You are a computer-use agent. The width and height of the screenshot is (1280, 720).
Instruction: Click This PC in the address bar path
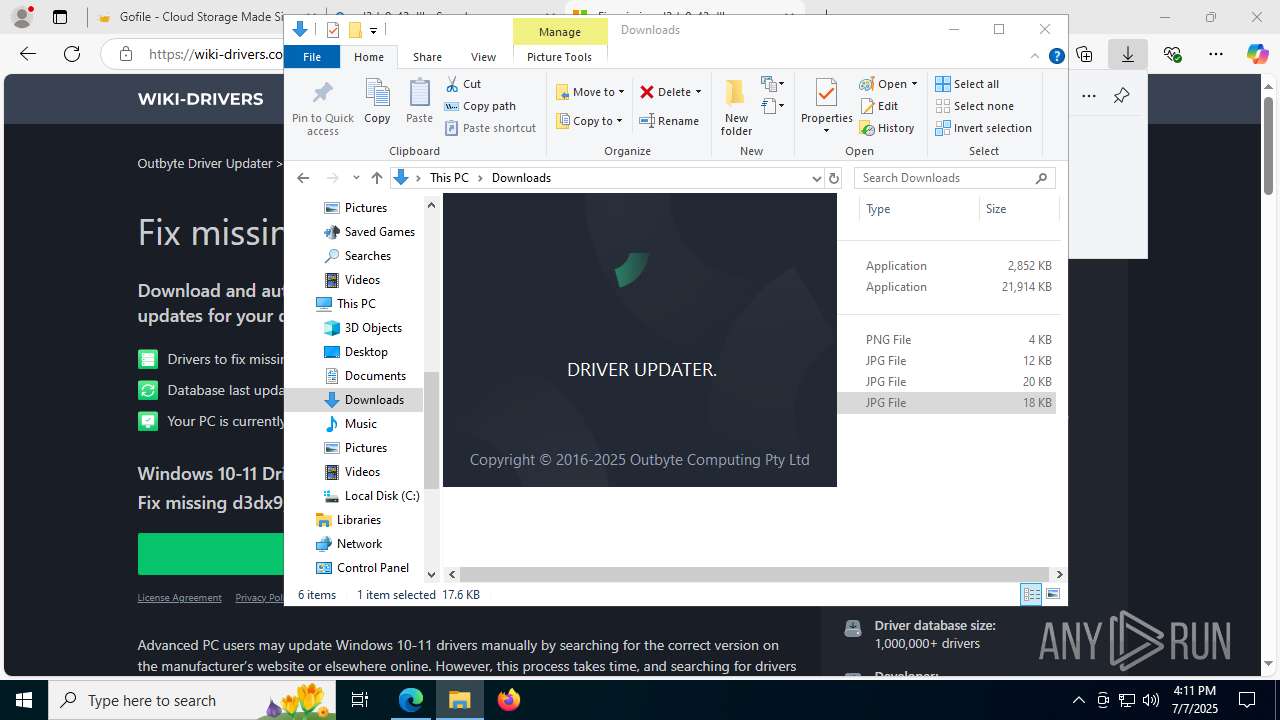click(449, 178)
